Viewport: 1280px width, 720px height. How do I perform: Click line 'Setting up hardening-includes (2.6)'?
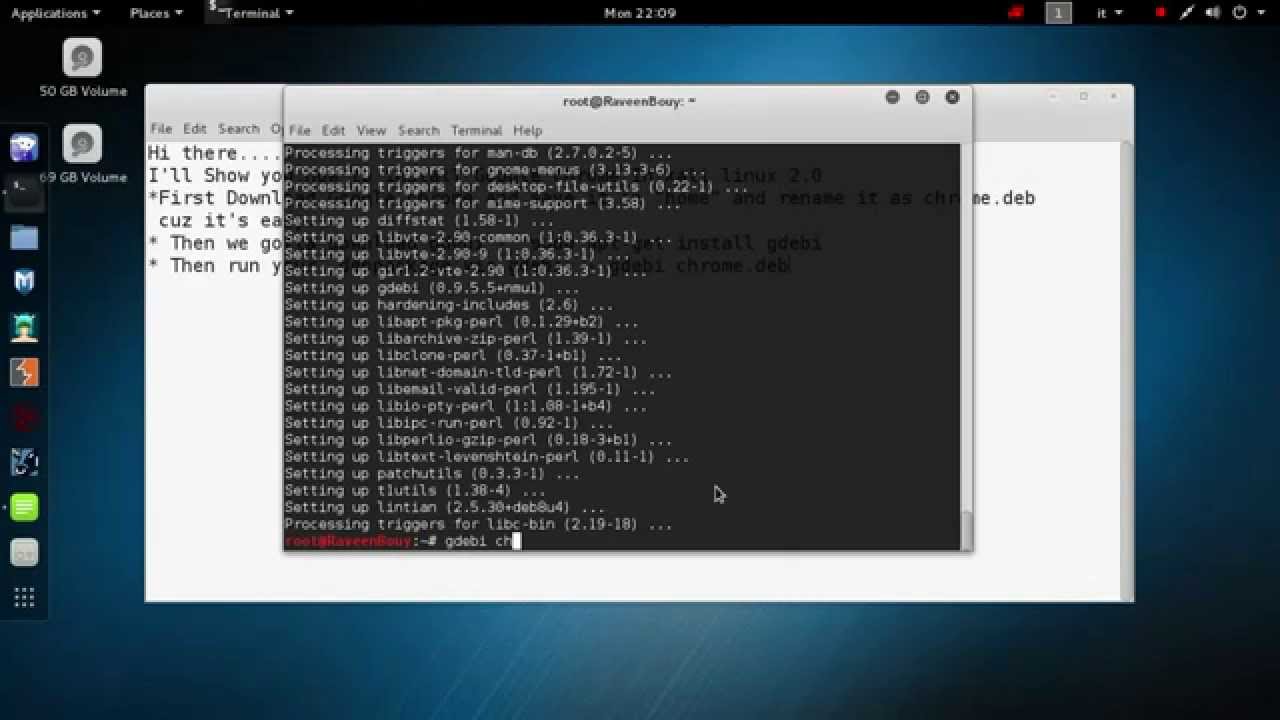point(449,305)
